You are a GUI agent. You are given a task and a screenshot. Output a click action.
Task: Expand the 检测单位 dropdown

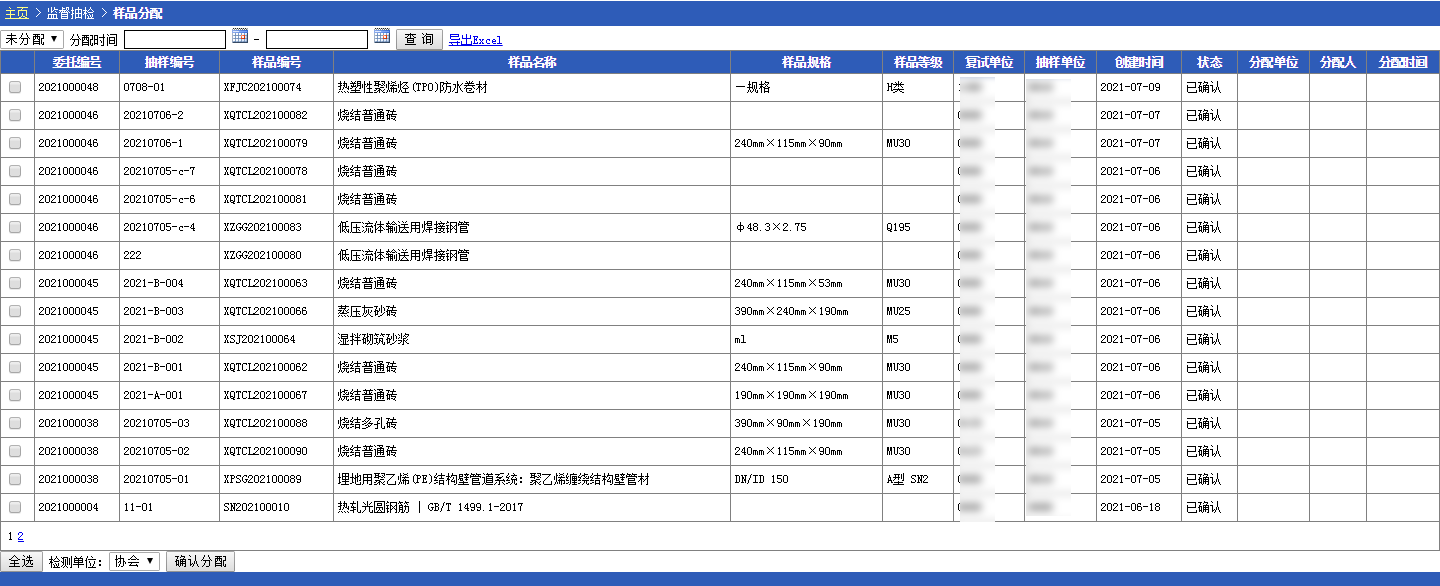click(134, 562)
